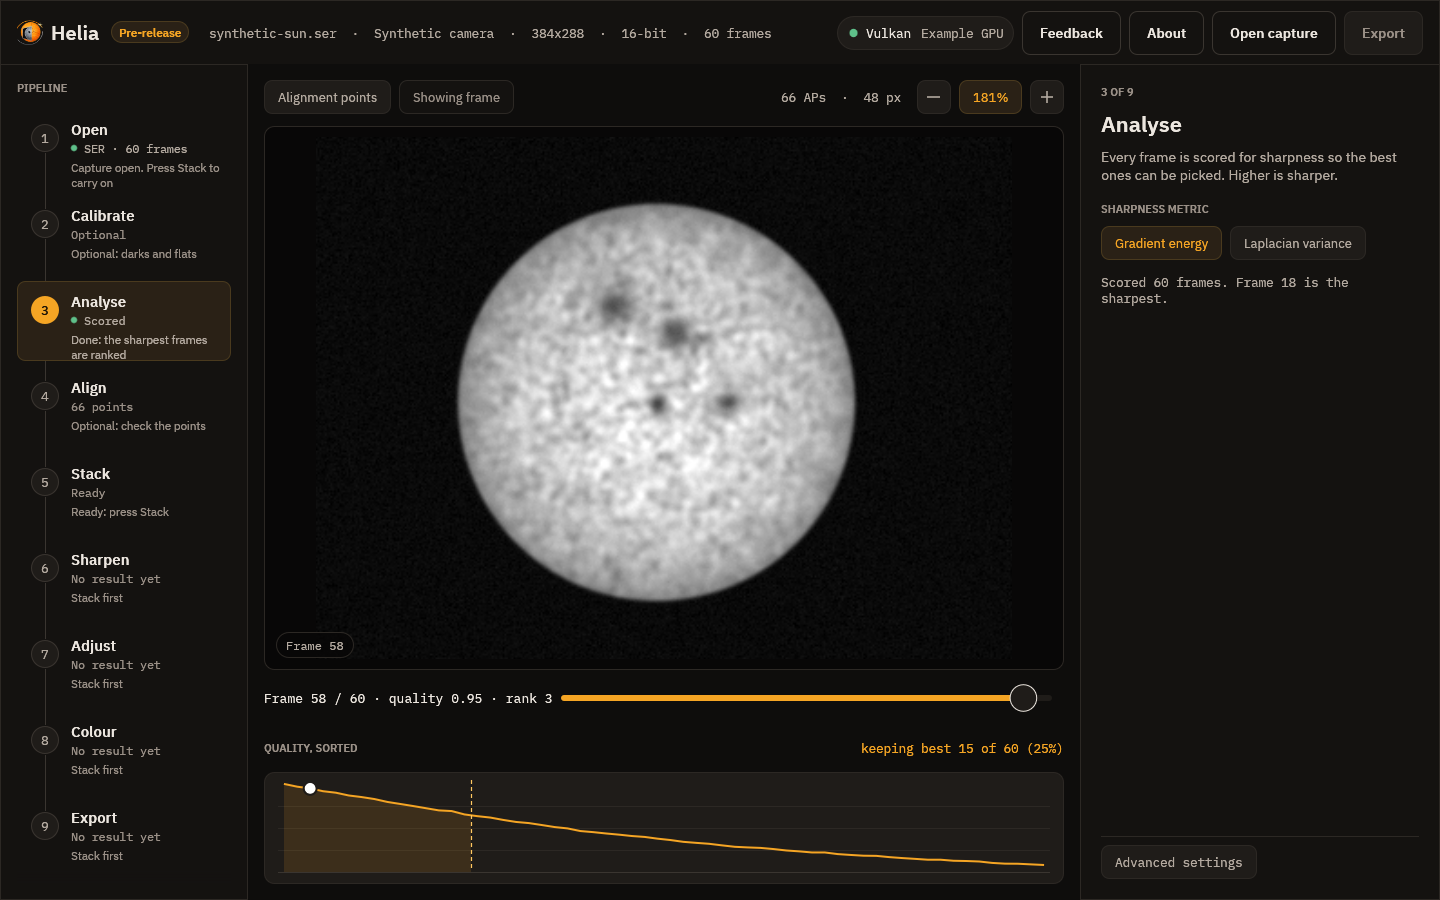The image size is (1440, 900).
Task: Click the Feedback button
Action: point(1071,33)
